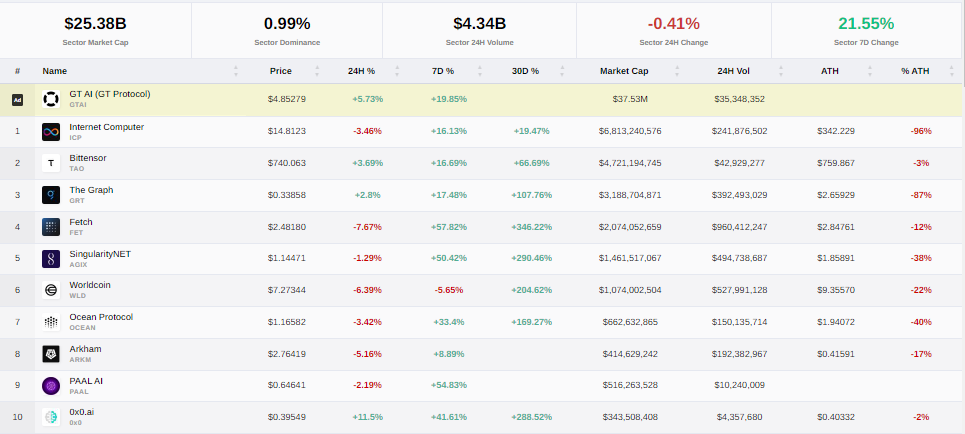Click Internet Computer price $14.8123
965x434 pixels.
[x=287, y=131]
